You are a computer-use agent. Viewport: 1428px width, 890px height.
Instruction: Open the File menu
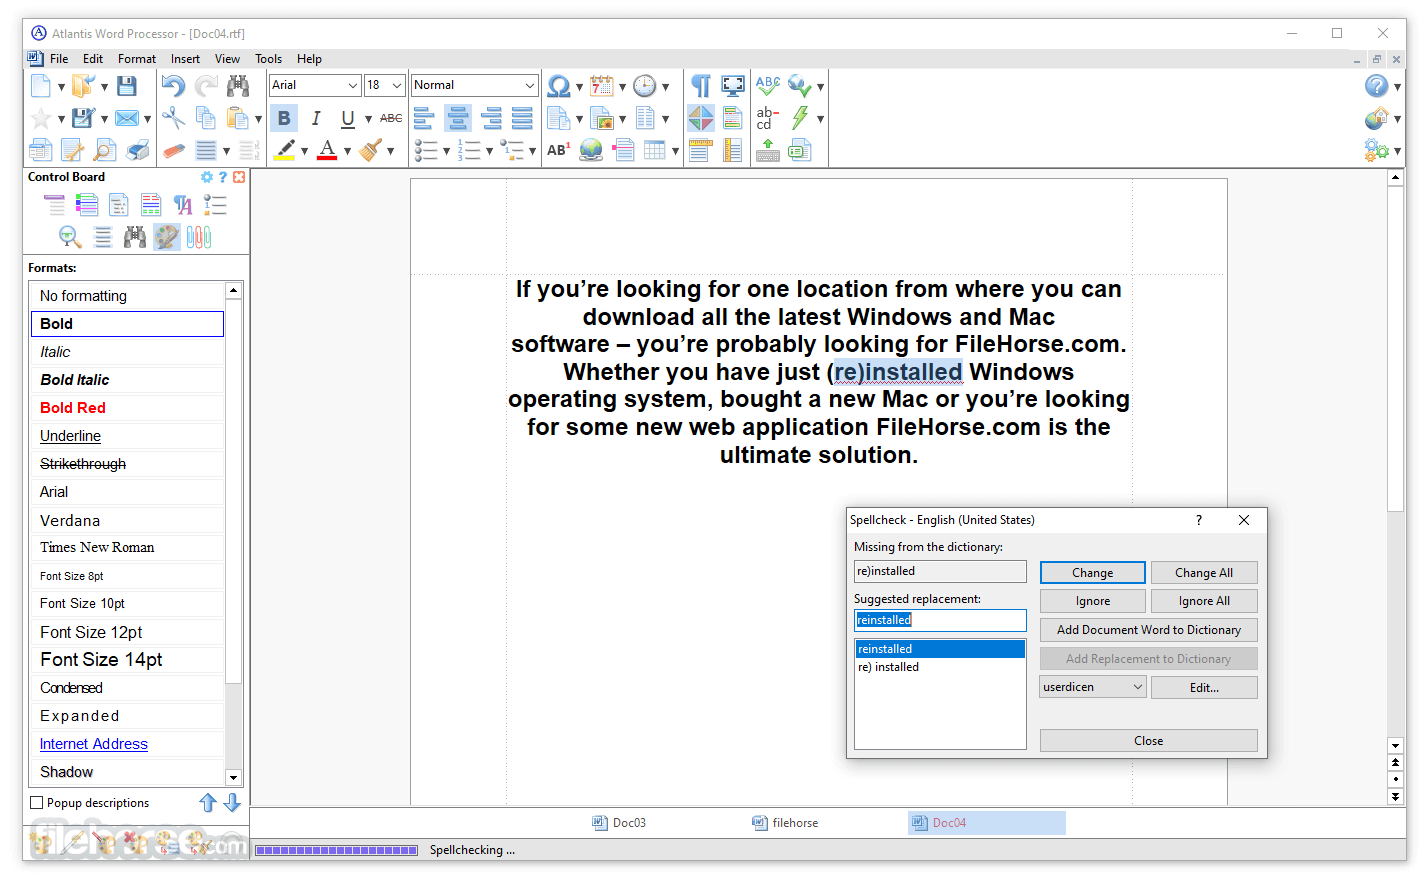(x=59, y=59)
